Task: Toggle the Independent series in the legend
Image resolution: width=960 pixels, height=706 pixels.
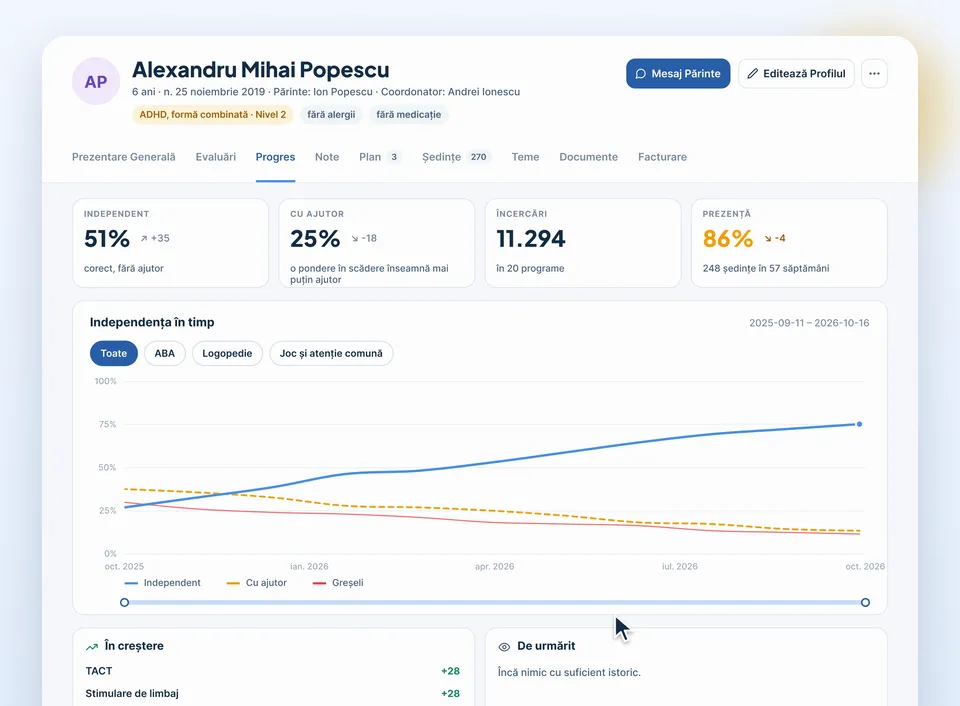Action: (x=162, y=583)
